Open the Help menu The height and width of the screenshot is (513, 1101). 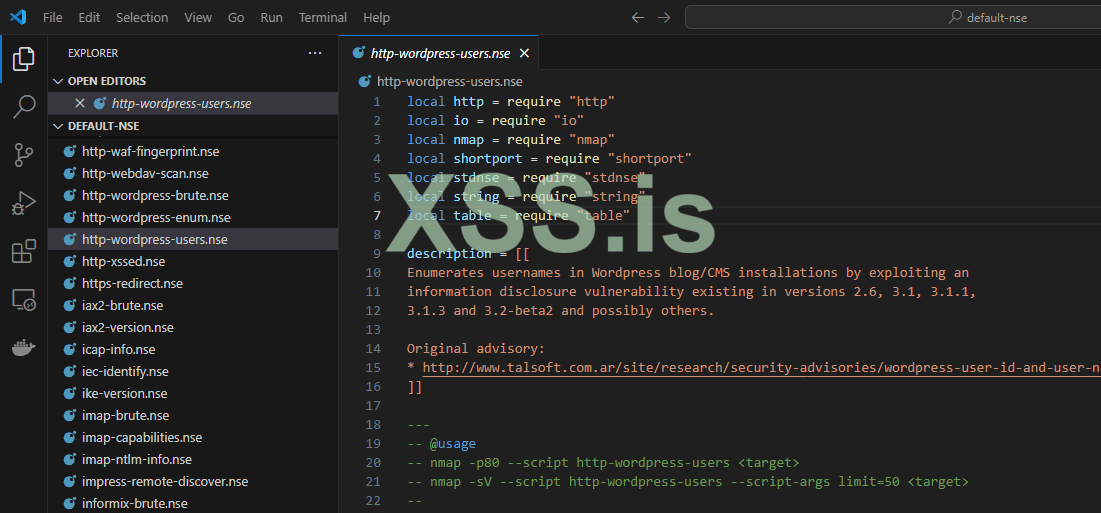pyautogui.click(x=377, y=18)
